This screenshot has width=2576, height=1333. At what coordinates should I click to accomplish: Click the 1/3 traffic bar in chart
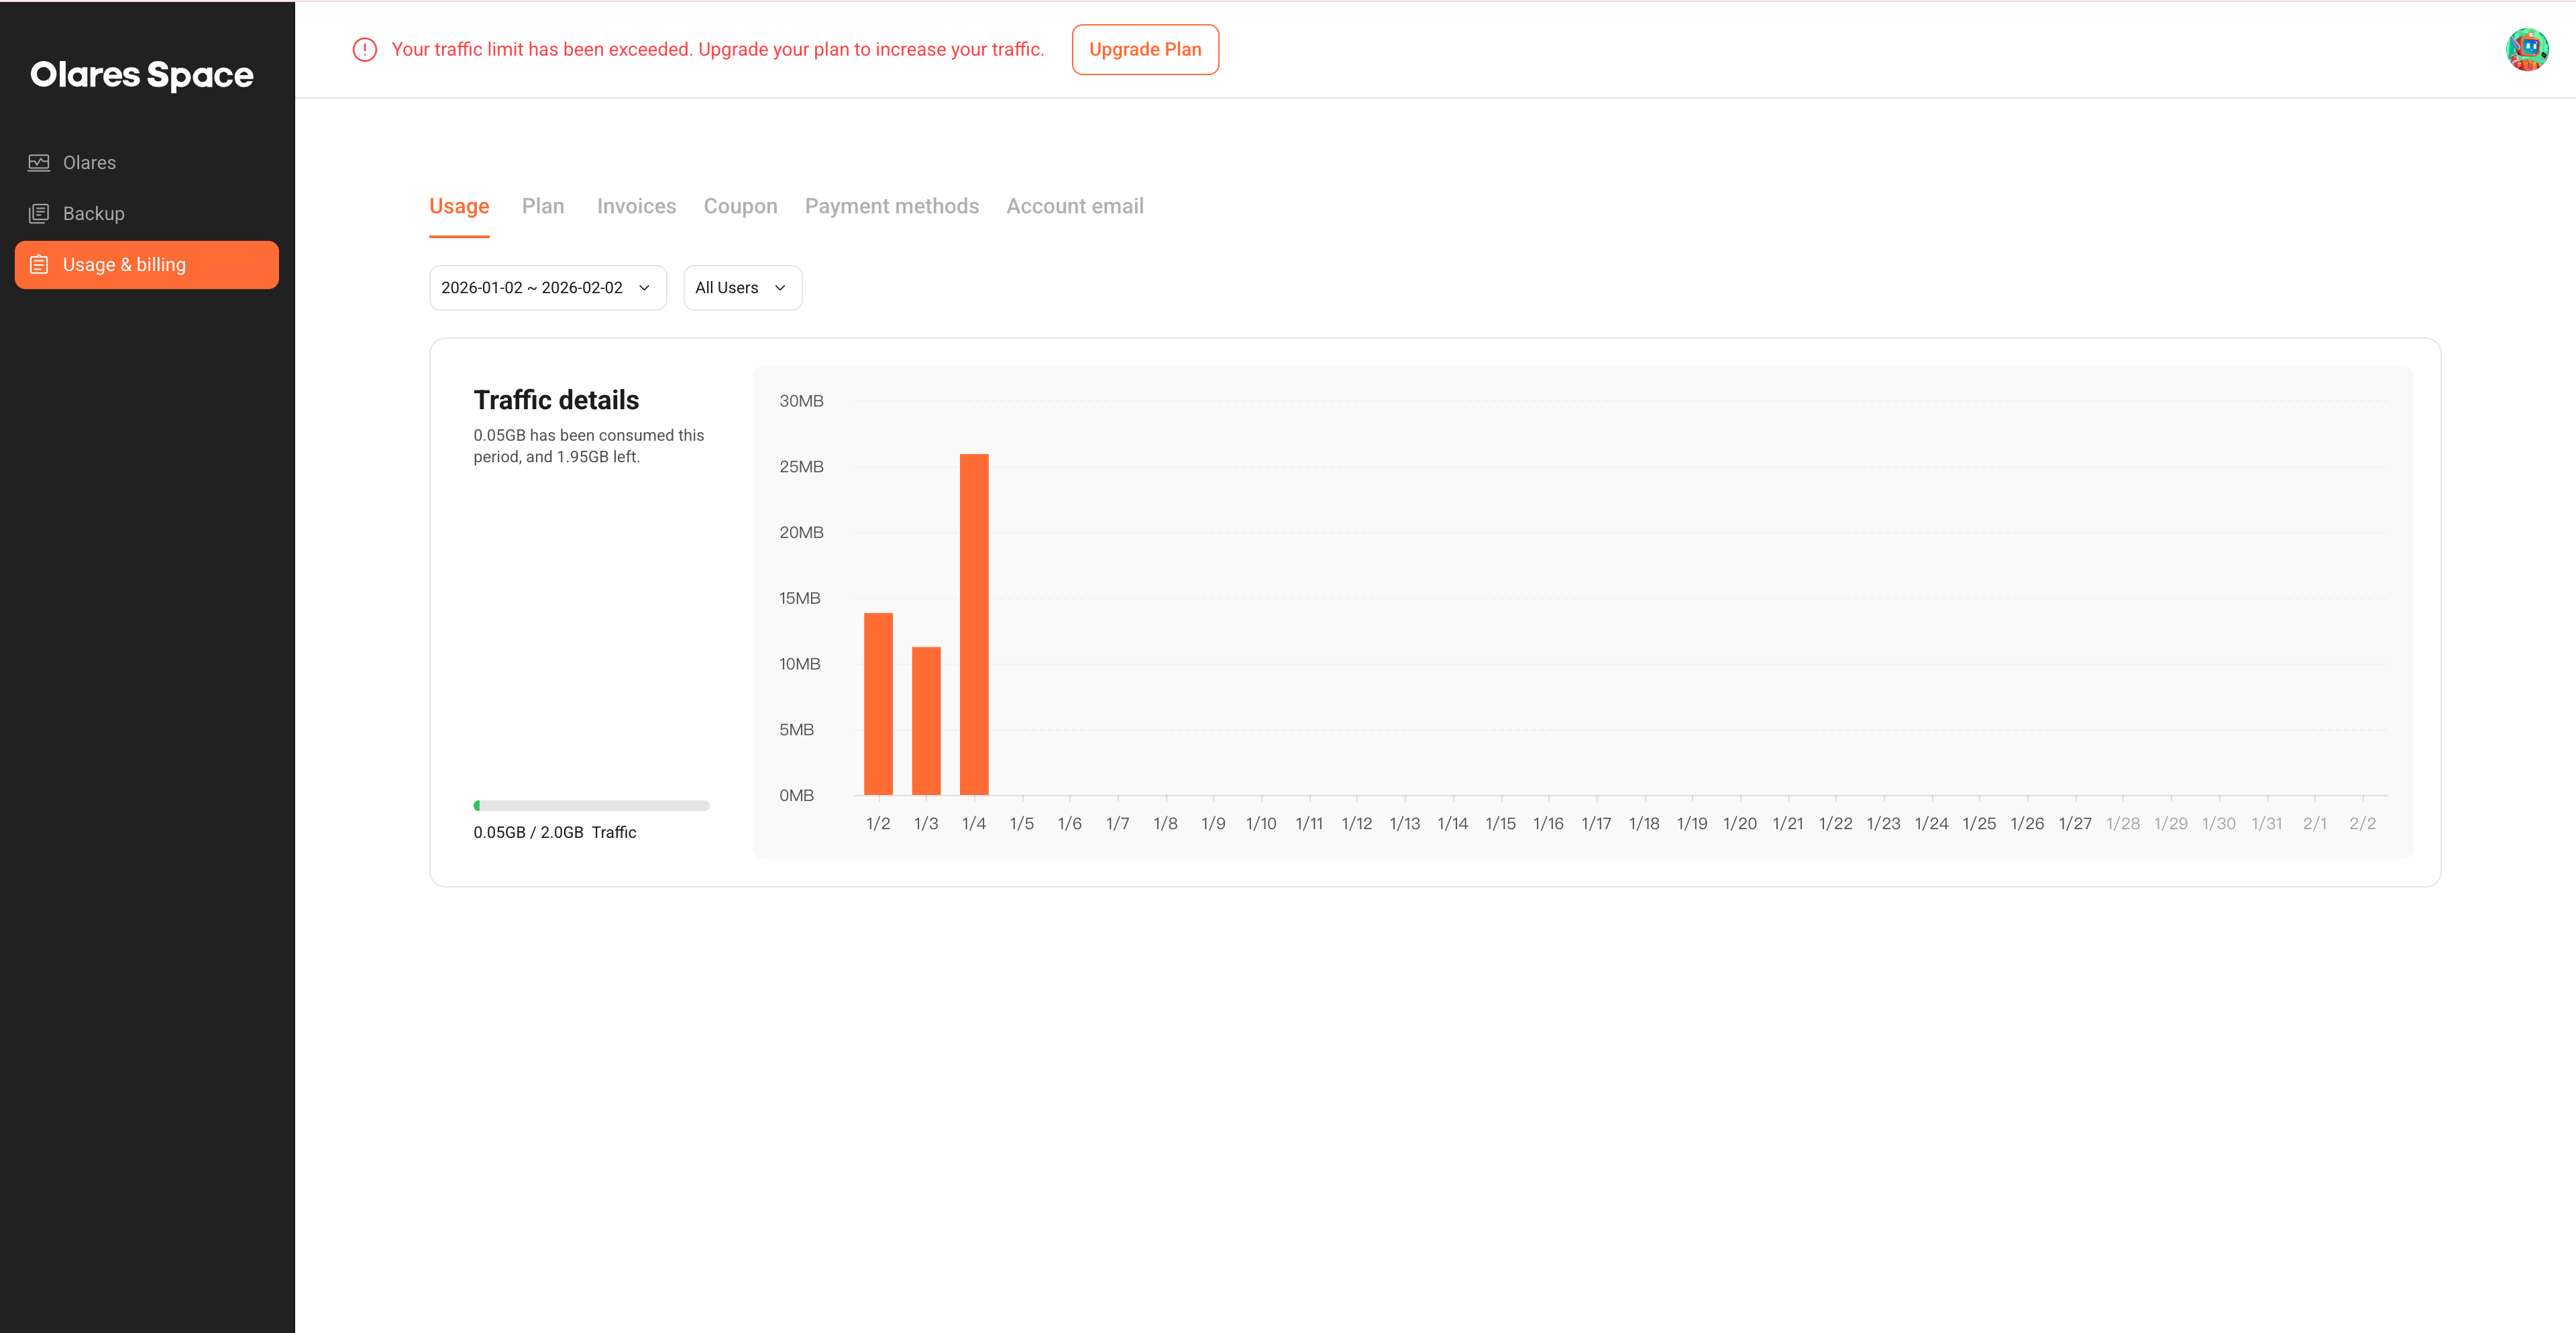pos(926,721)
